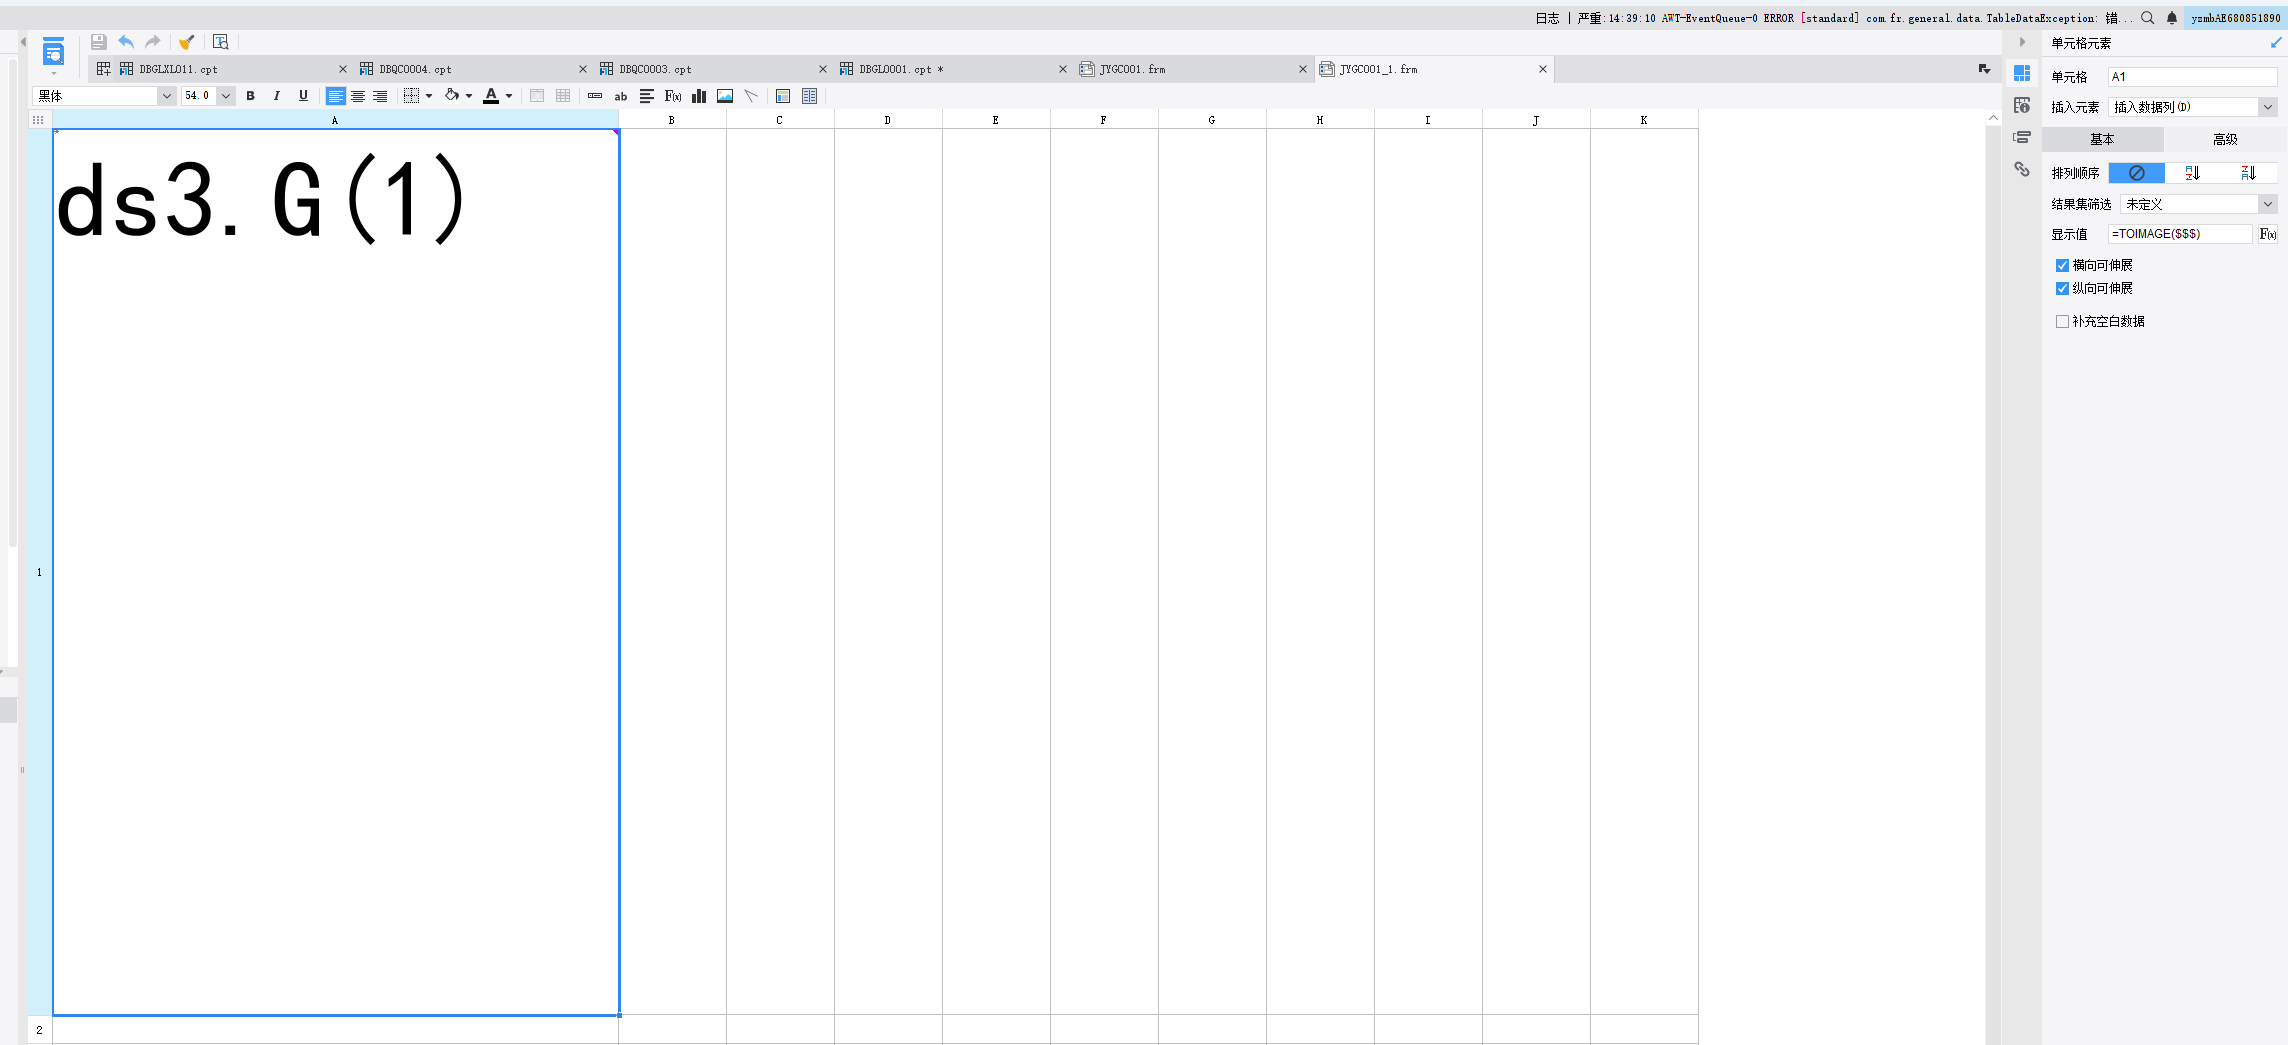Enable 补充空白数据 checkbox

click(2062, 321)
